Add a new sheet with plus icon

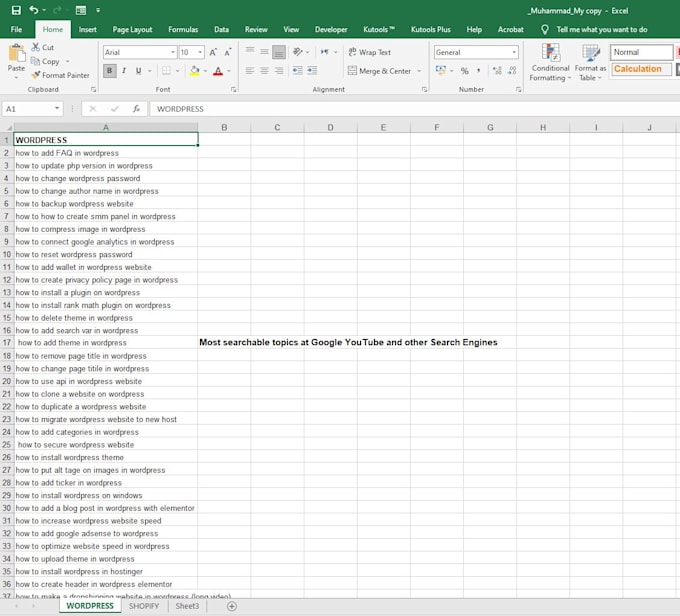[x=232, y=606]
